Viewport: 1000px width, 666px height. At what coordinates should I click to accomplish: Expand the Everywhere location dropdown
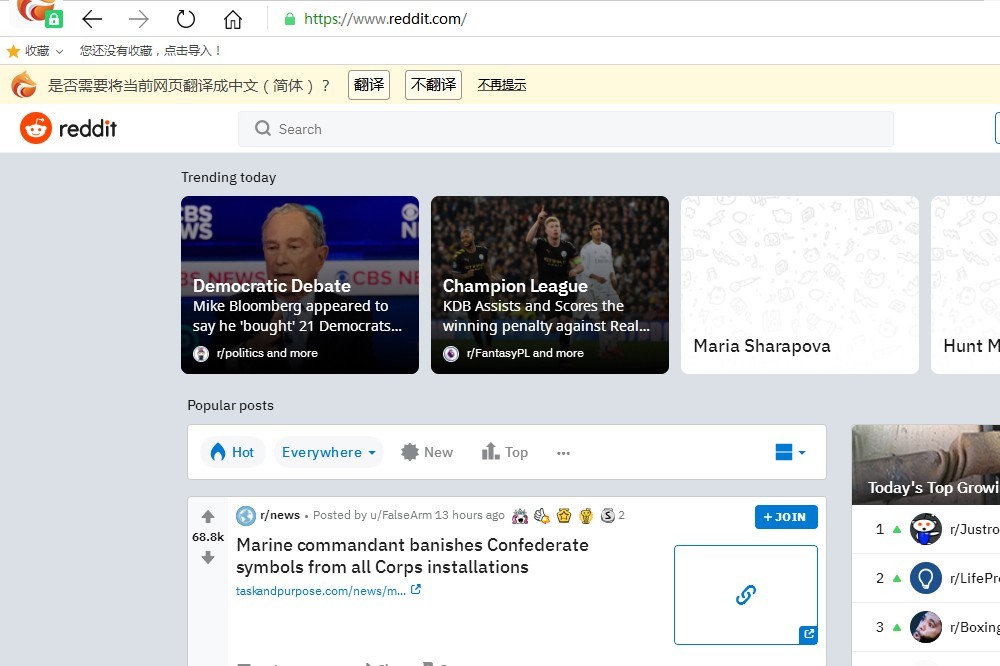(328, 453)
